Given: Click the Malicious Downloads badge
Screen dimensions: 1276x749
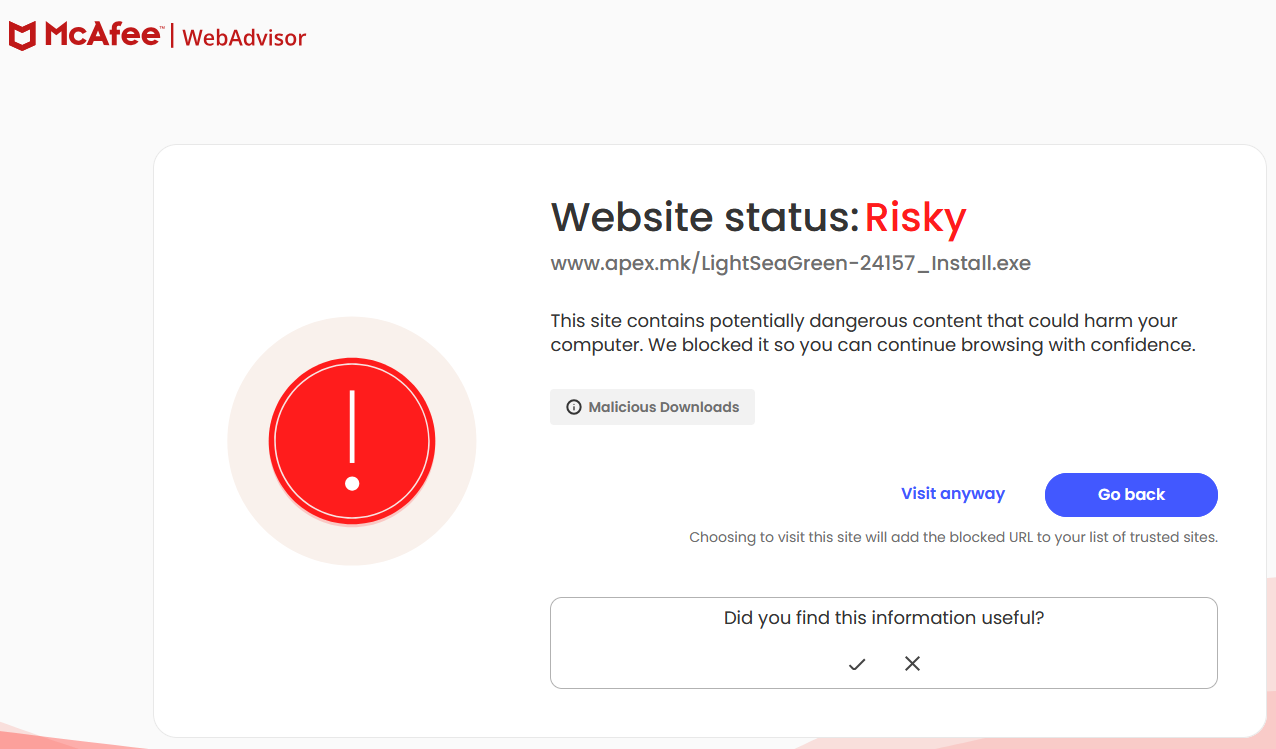Looking at the screenshot, I should point(652,407).
